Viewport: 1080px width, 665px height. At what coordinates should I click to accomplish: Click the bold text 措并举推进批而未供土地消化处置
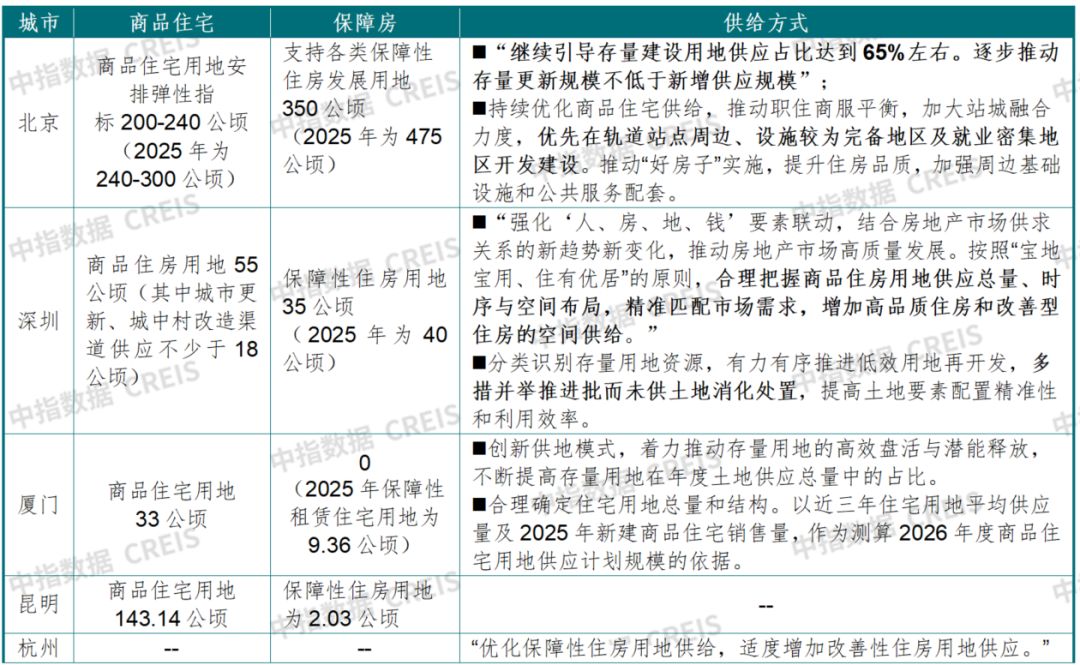634,391
